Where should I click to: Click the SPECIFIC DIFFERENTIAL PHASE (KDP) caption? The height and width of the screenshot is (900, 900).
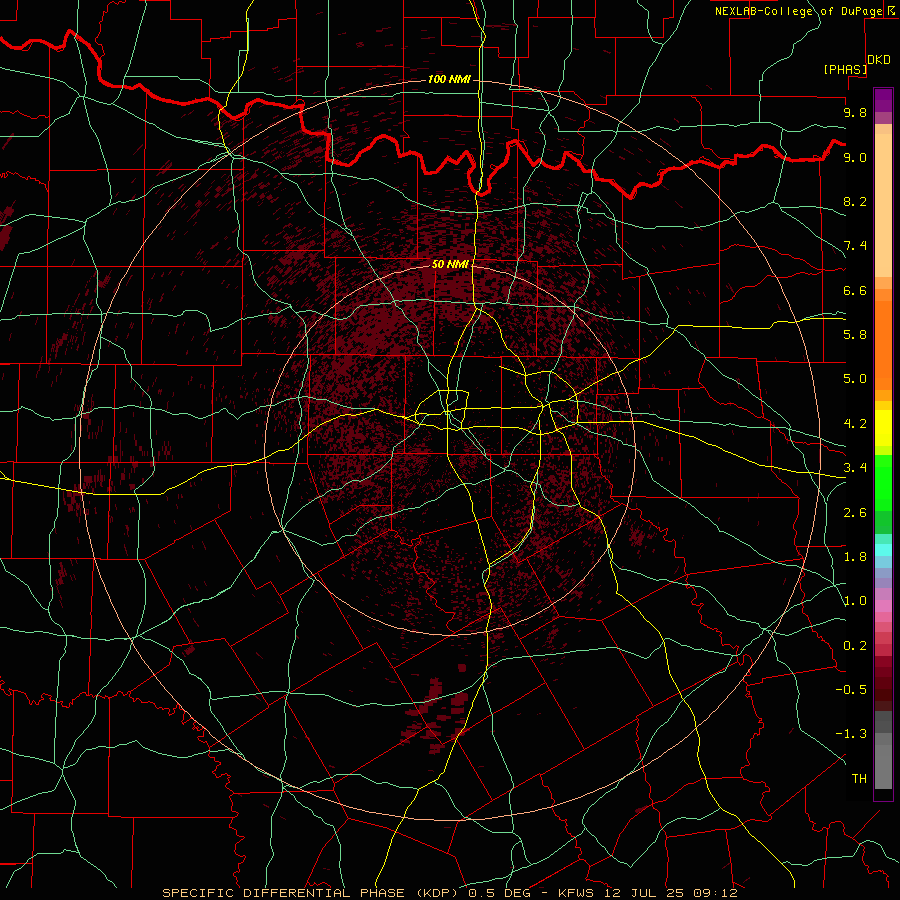(x=312, y=893)
